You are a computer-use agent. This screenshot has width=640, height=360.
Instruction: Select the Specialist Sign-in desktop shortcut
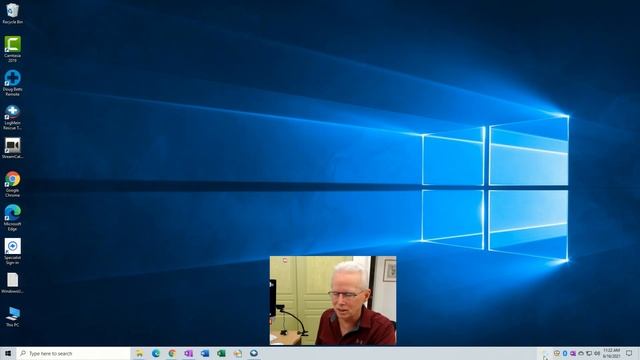pos(12,251)
